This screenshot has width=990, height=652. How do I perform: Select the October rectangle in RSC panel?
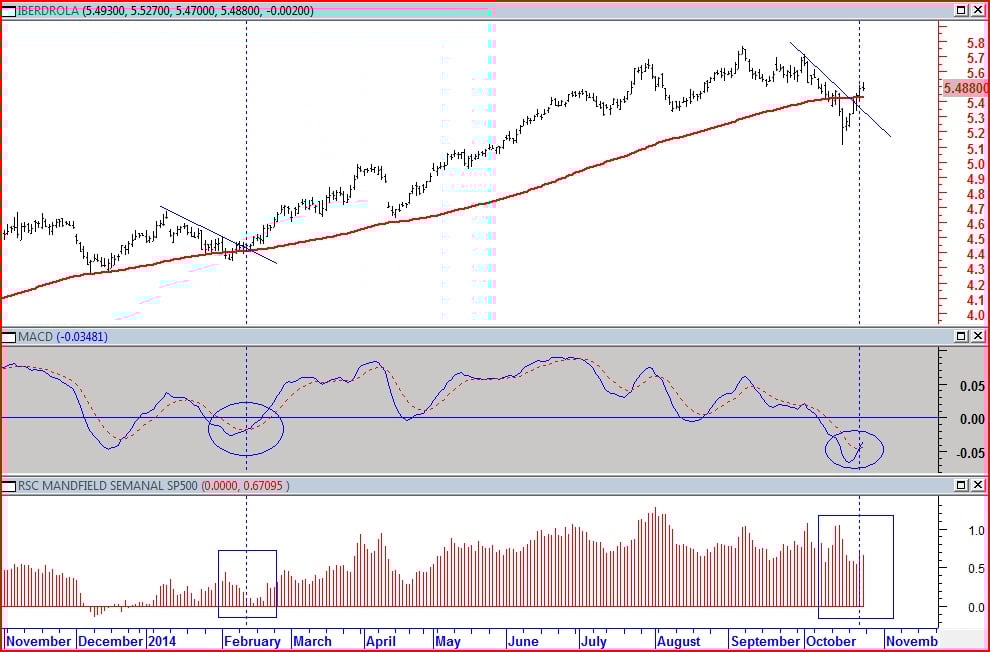coord(856,567)
